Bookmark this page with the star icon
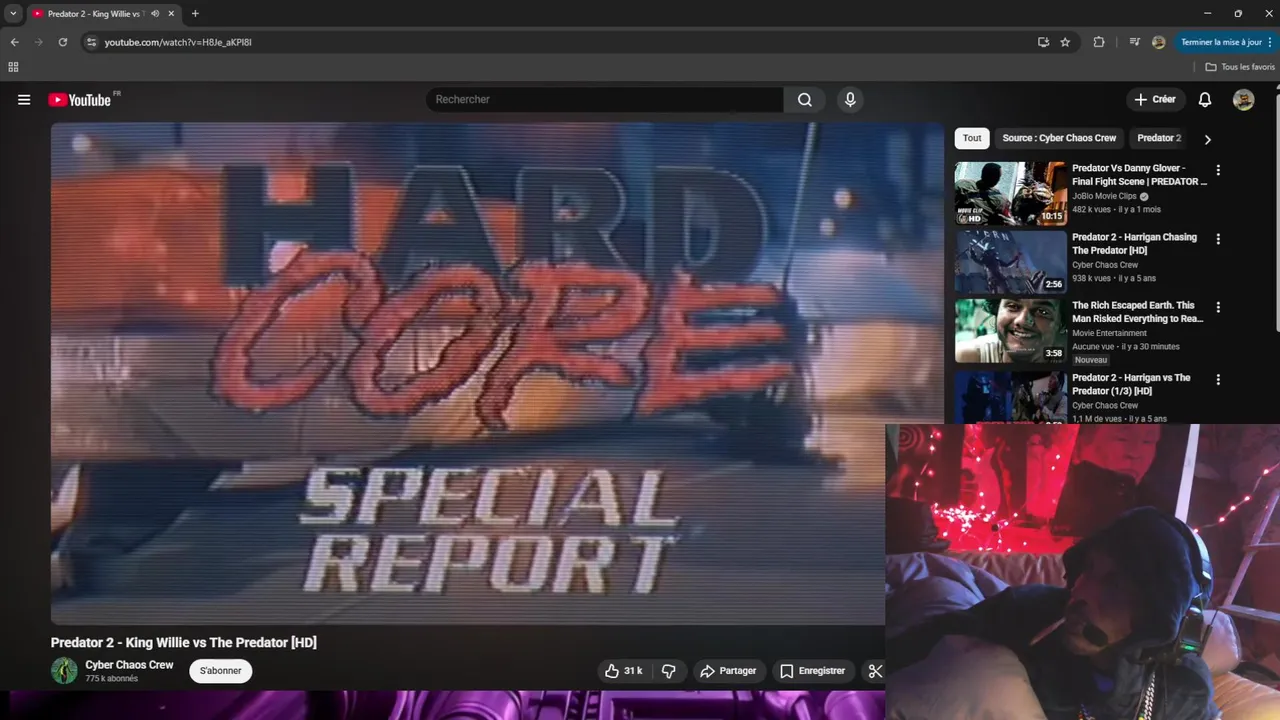 pyautogui.click(x=1065, y=42)
